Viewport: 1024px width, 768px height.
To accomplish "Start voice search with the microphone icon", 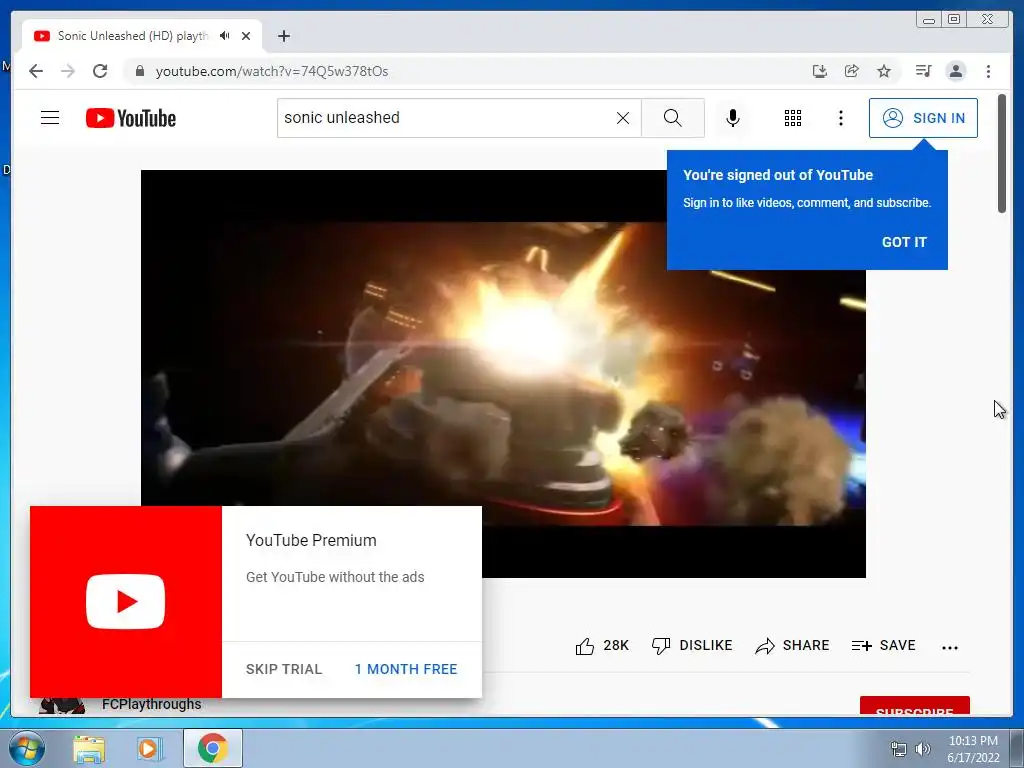I will click(733, 118).
